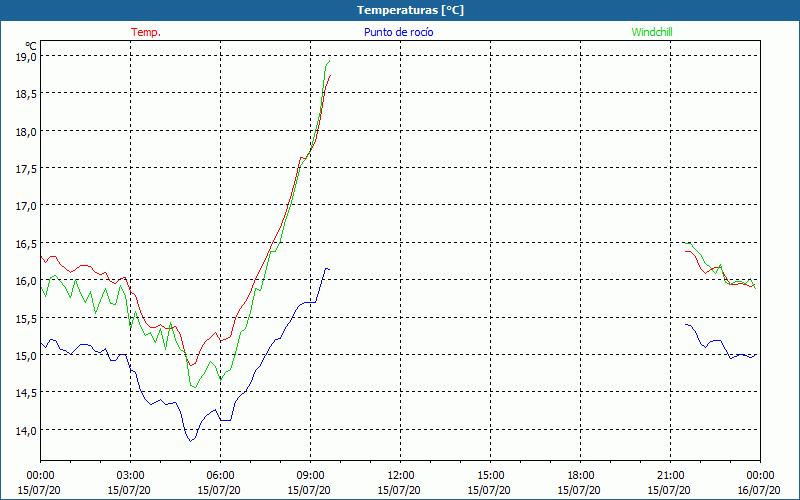The image size is (800, 500).
Task: Click the 15,5 y-axis value
Action: tap(26, 318)
